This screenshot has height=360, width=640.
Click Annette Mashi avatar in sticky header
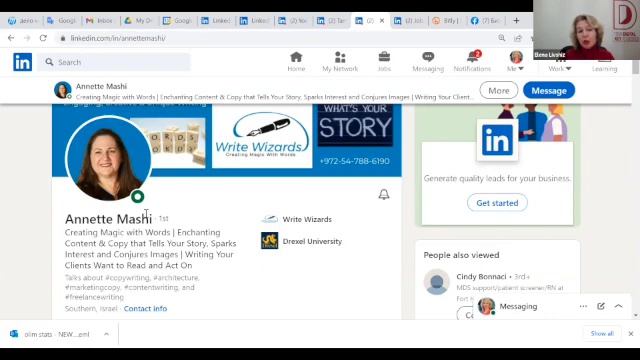(x=62, y=90)
